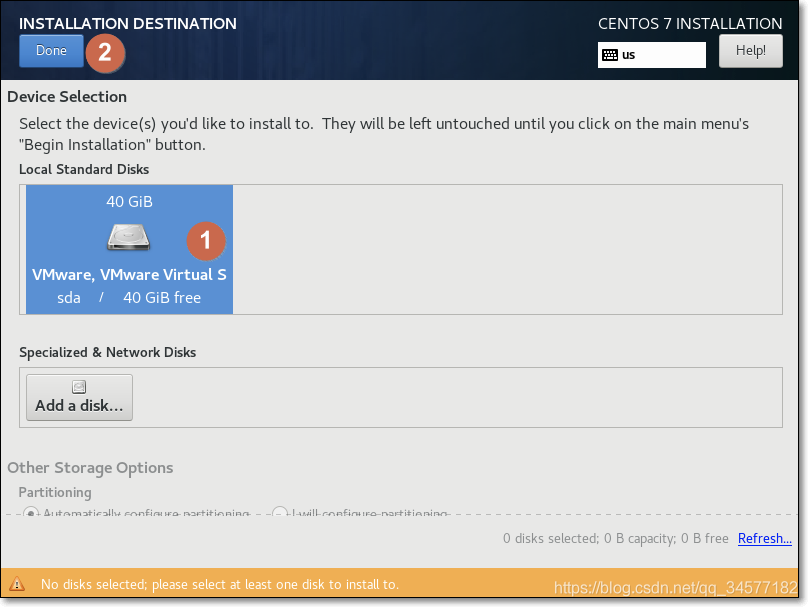The image size is (808, 607).
Task: Click the CENTOS 7 INSTALLATION label
Action: 690,24
